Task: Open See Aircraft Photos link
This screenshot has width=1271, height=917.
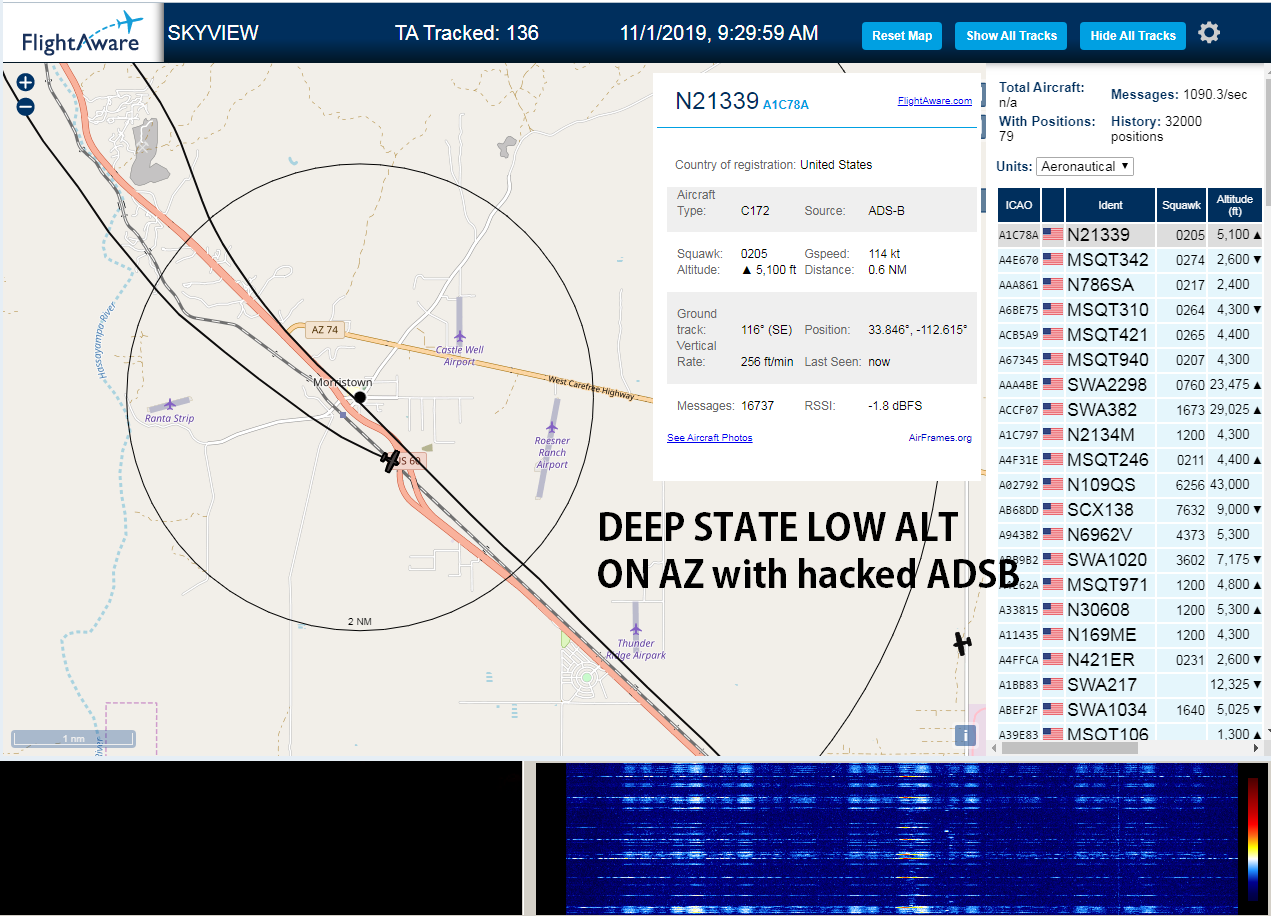Action: click(x=710, y=438)
